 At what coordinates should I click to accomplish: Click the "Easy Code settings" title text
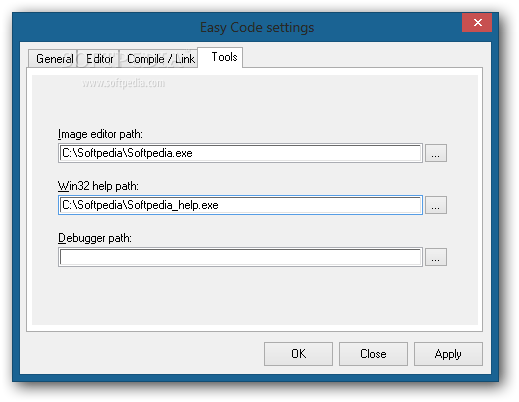257,27
